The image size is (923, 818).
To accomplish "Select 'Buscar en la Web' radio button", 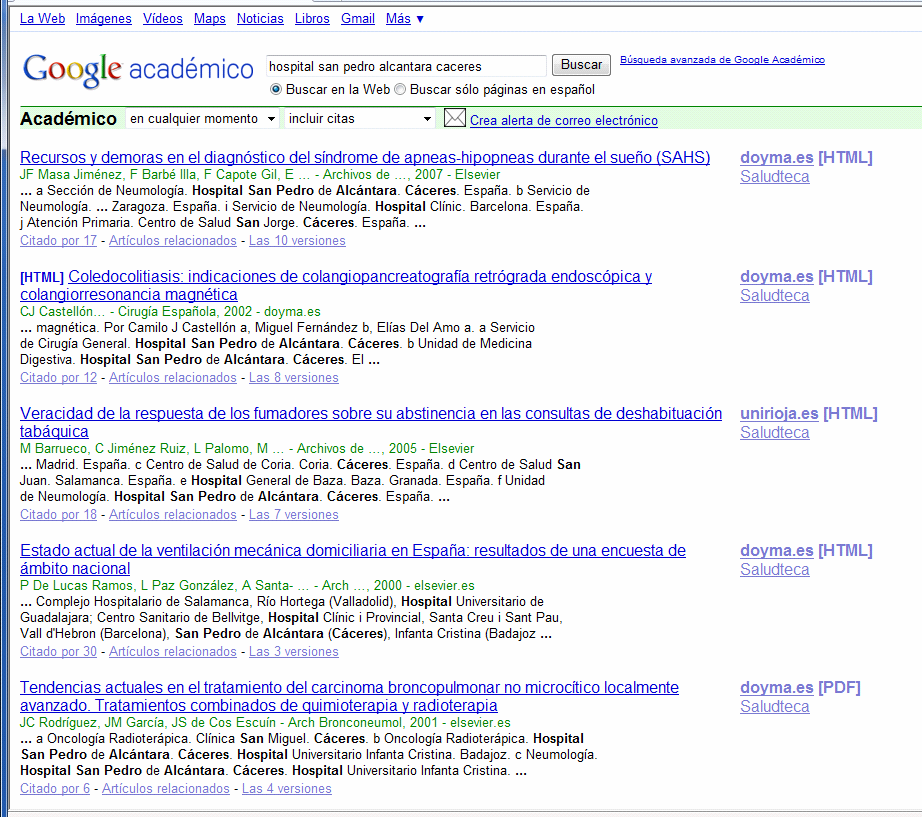I will (x=276, y=89).
